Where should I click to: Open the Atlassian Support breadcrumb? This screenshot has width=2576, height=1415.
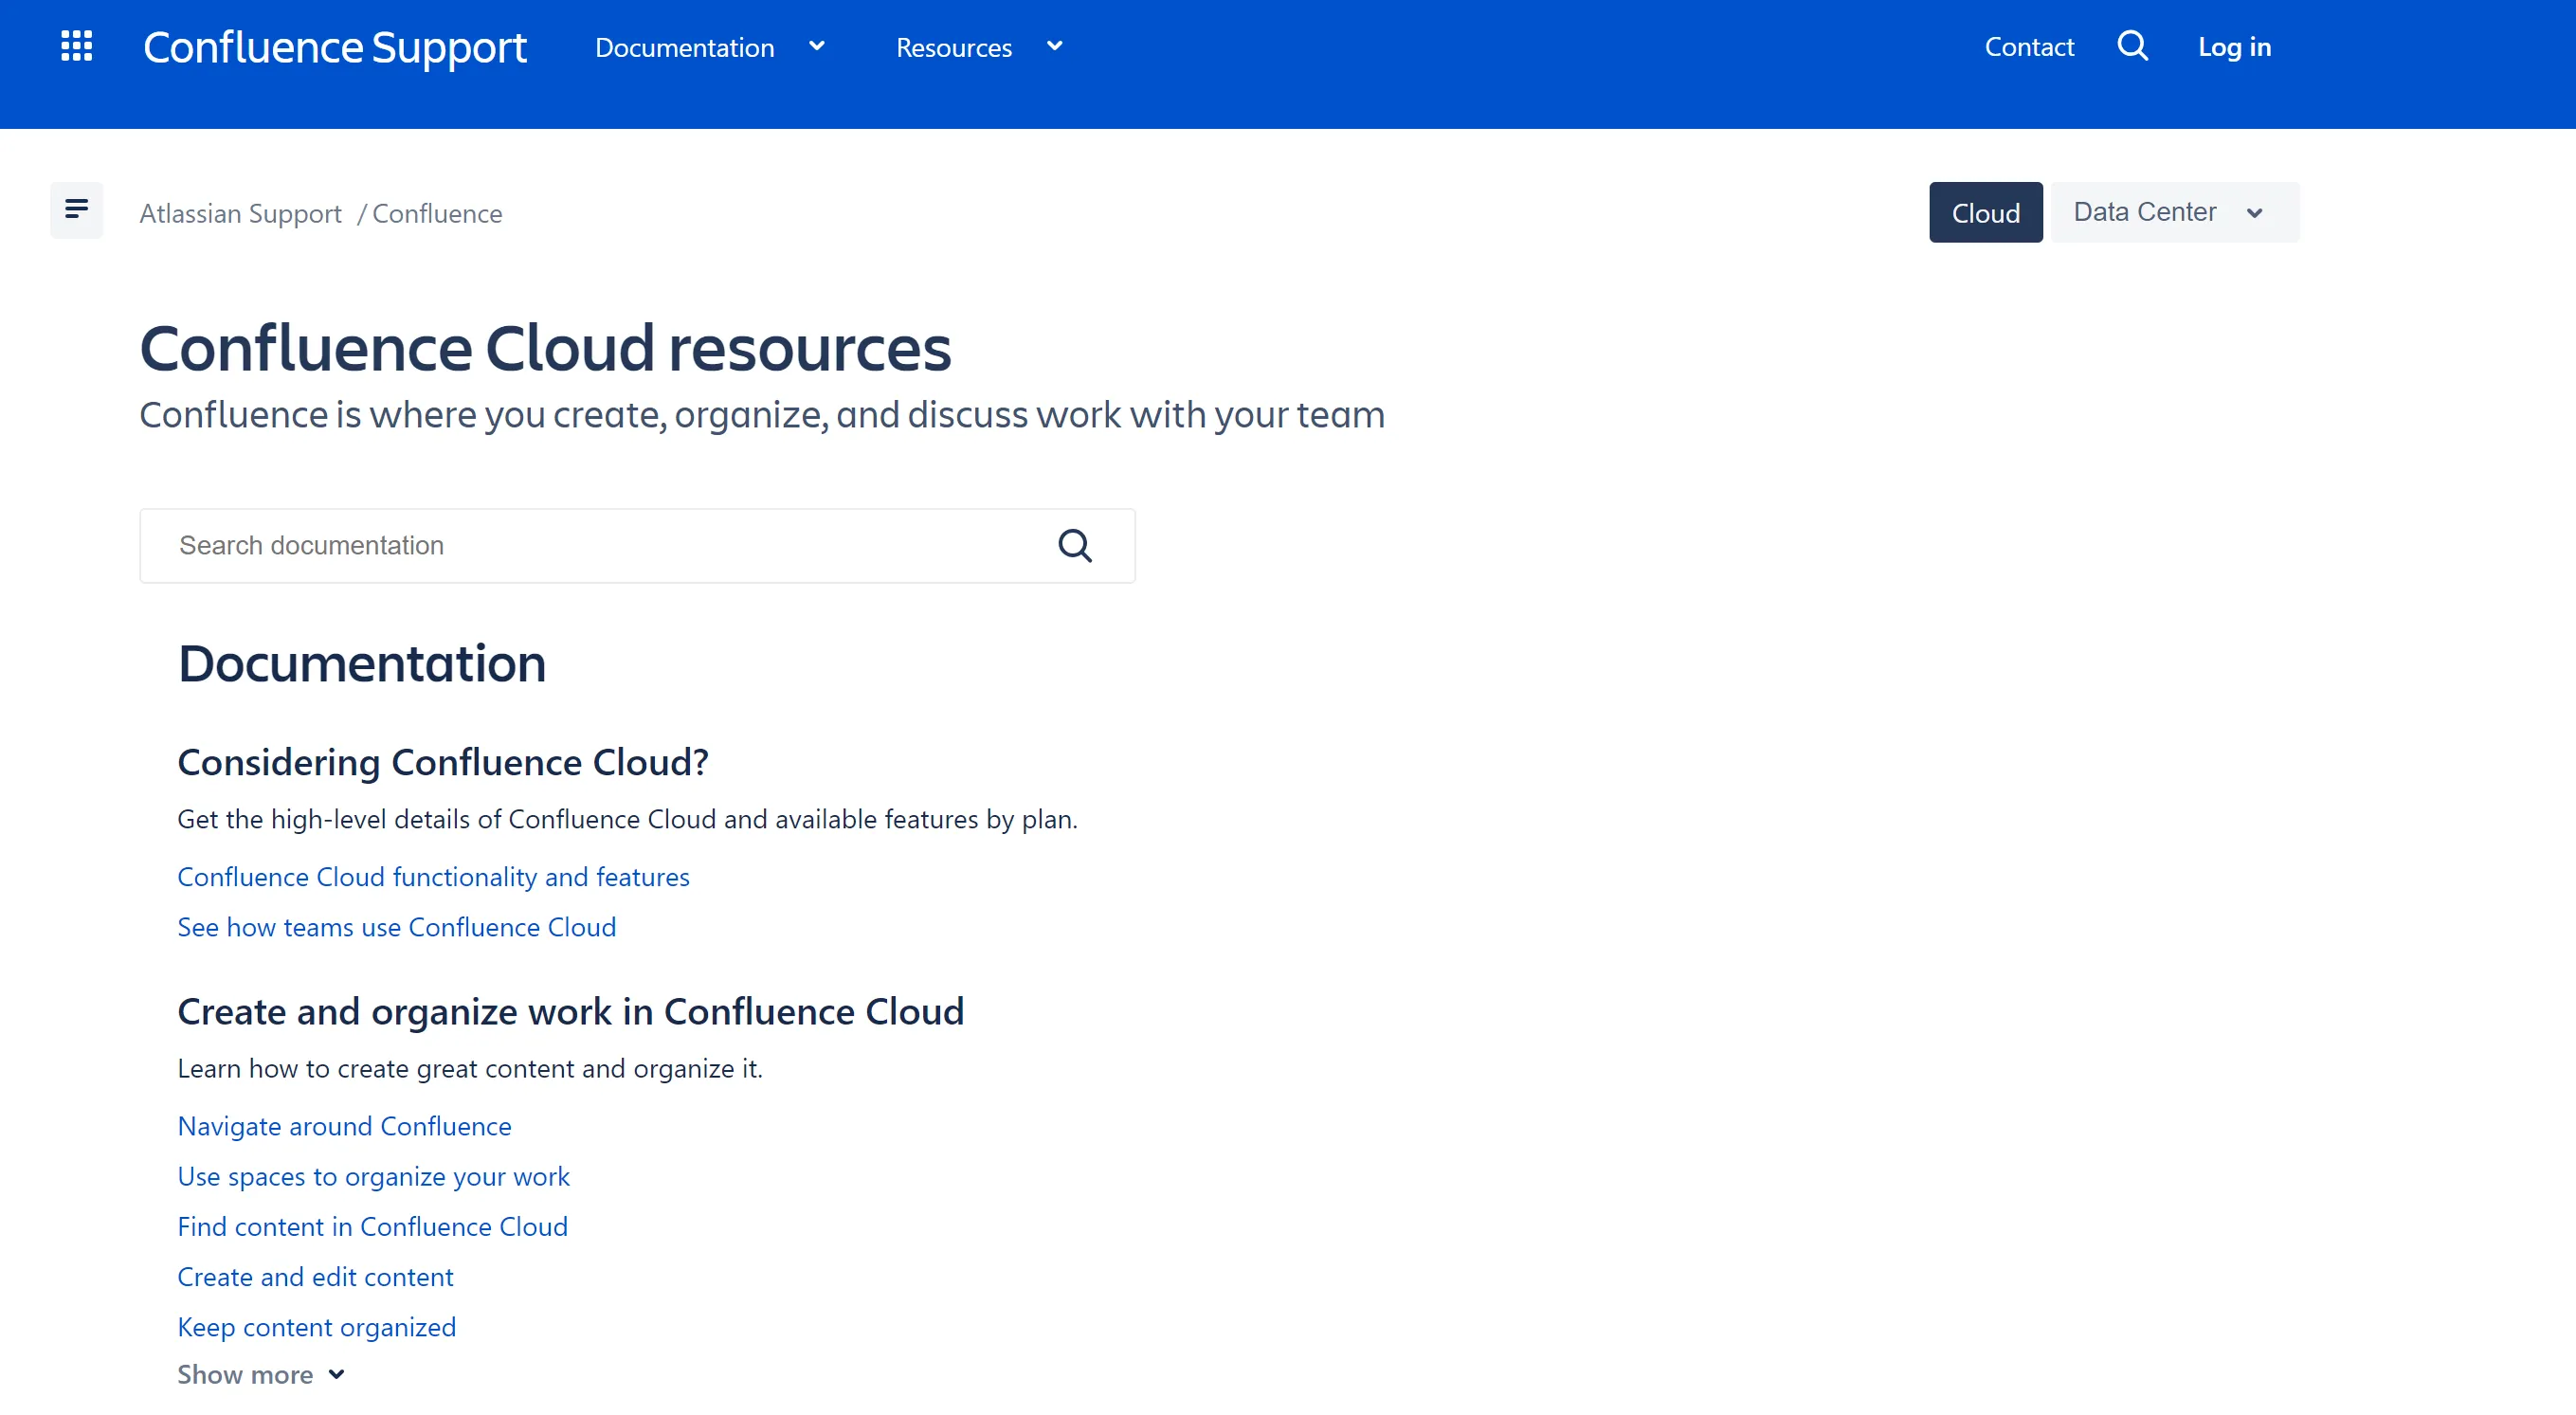pos(240,213)
